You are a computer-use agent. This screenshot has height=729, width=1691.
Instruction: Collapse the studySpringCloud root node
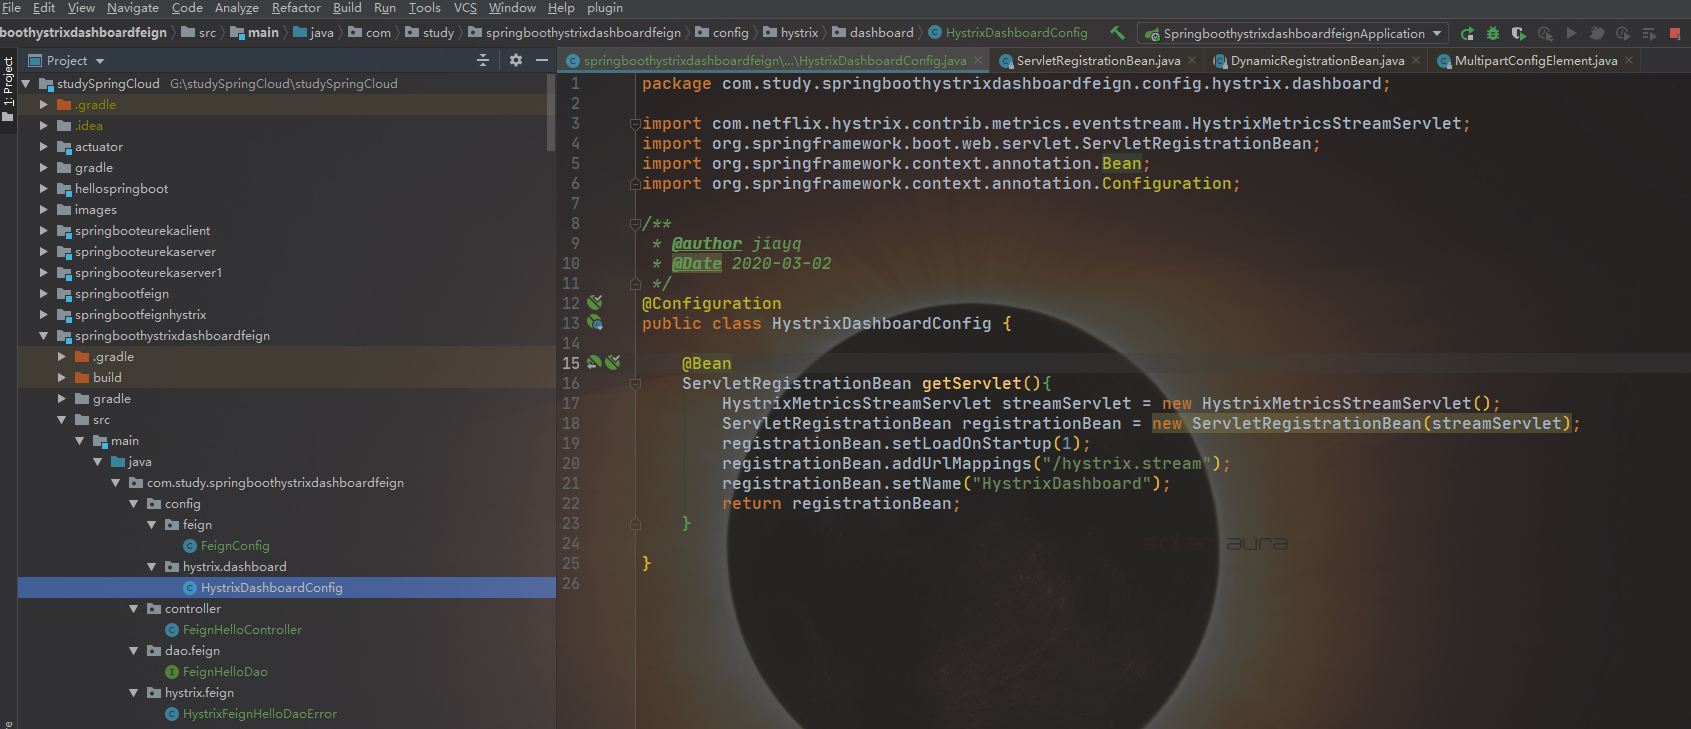click(x=26, y=84)
